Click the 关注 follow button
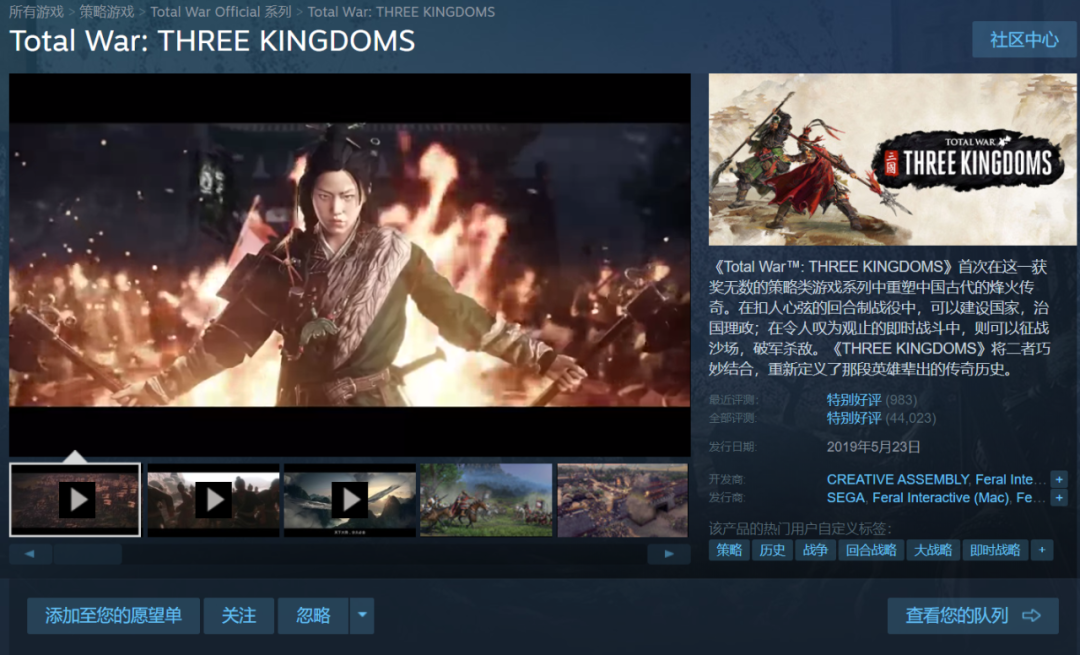The width and height of the screenshot is (1080, 655). tap(239, 615)
